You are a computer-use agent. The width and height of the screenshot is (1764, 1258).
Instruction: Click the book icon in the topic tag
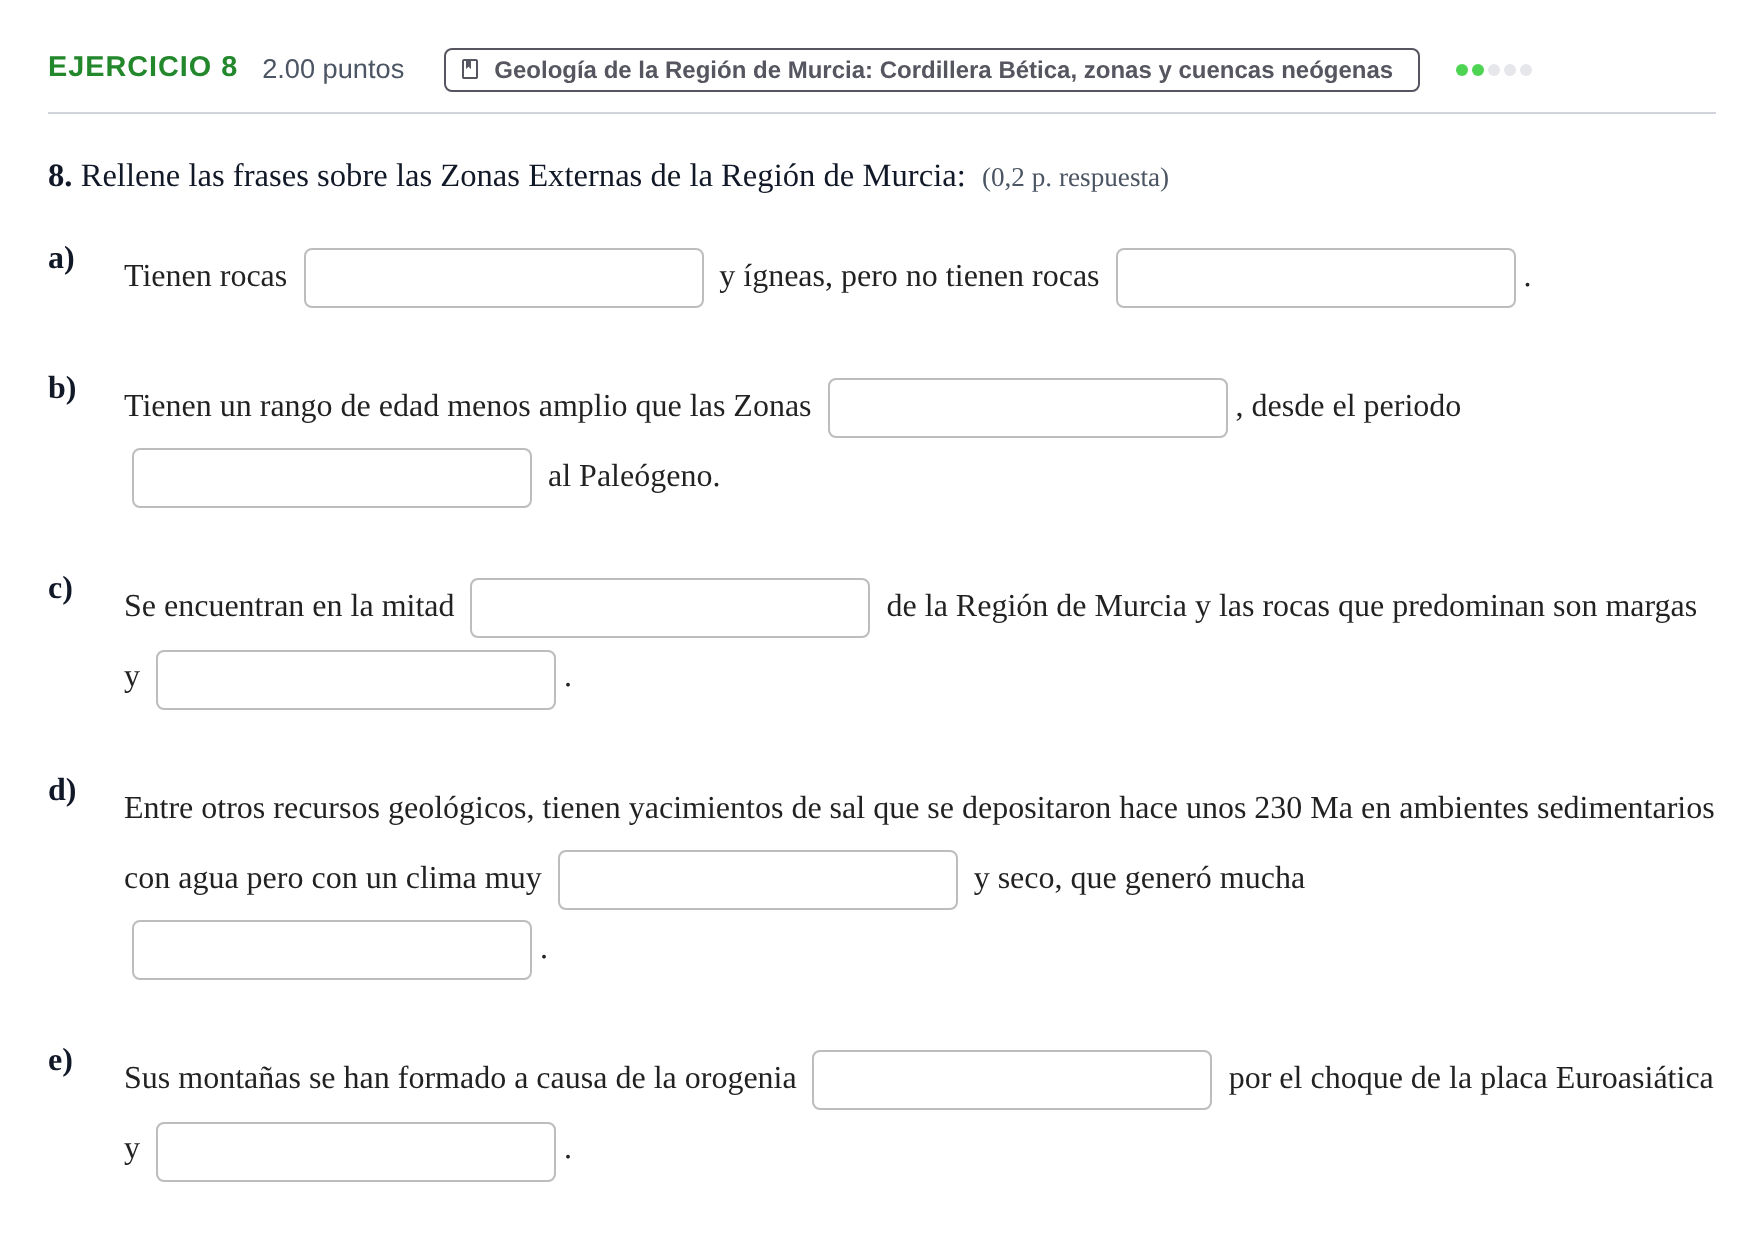tap(470, 70)
